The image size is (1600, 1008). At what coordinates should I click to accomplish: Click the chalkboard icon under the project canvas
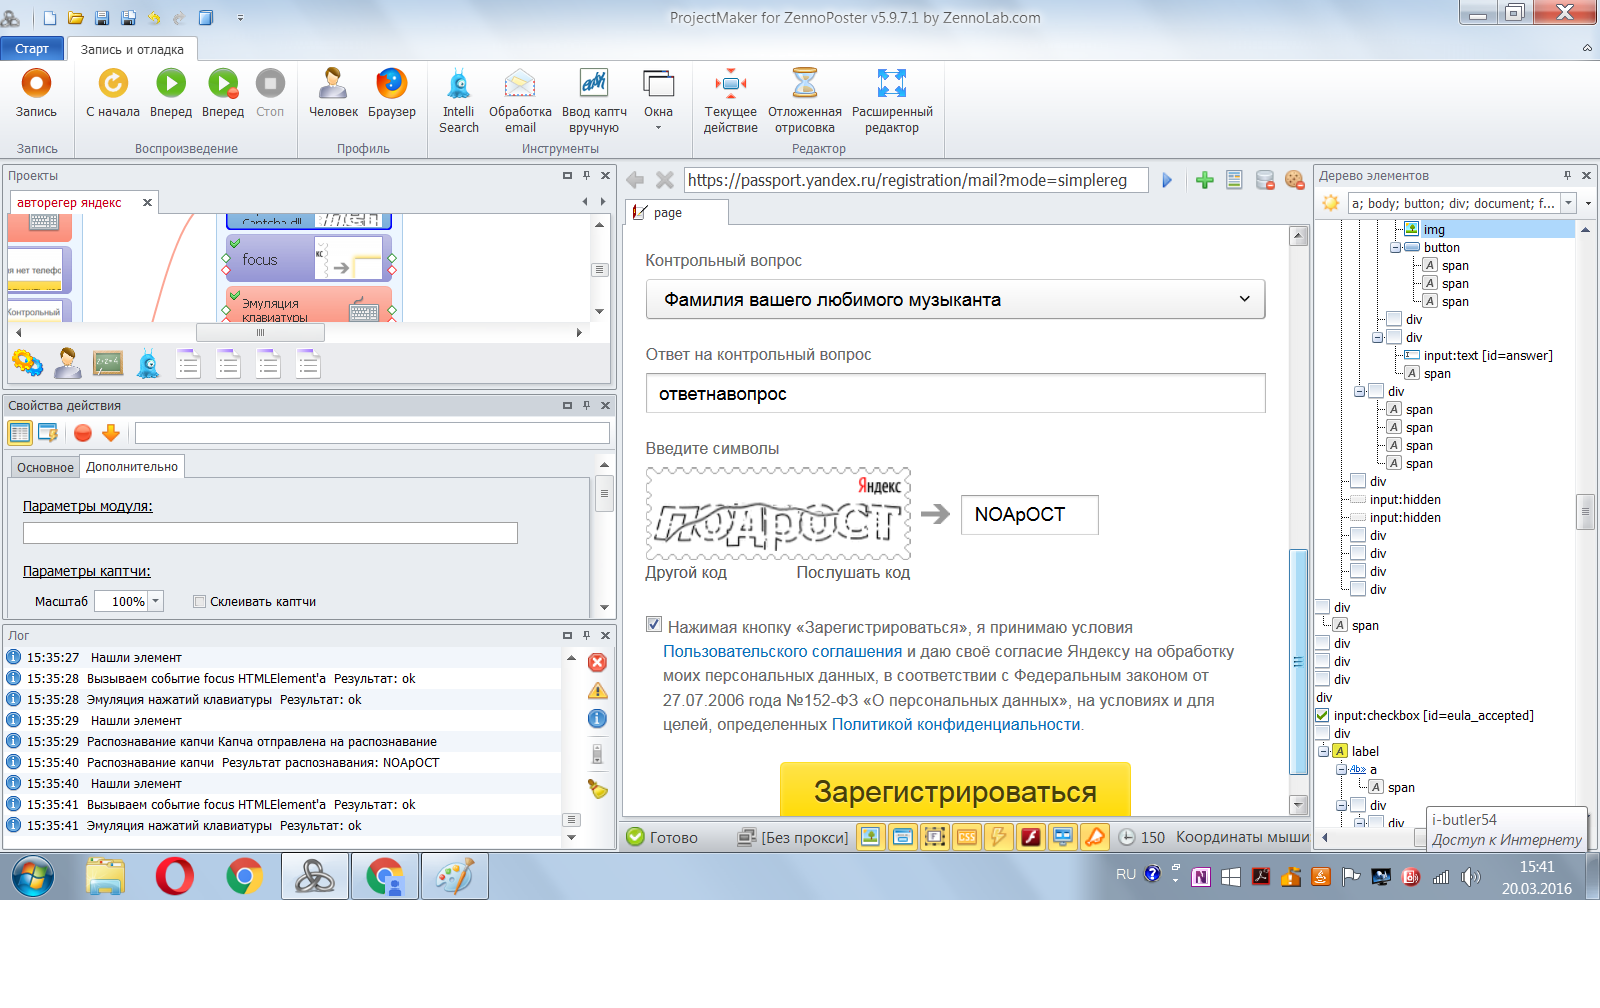tap(108, 363)
